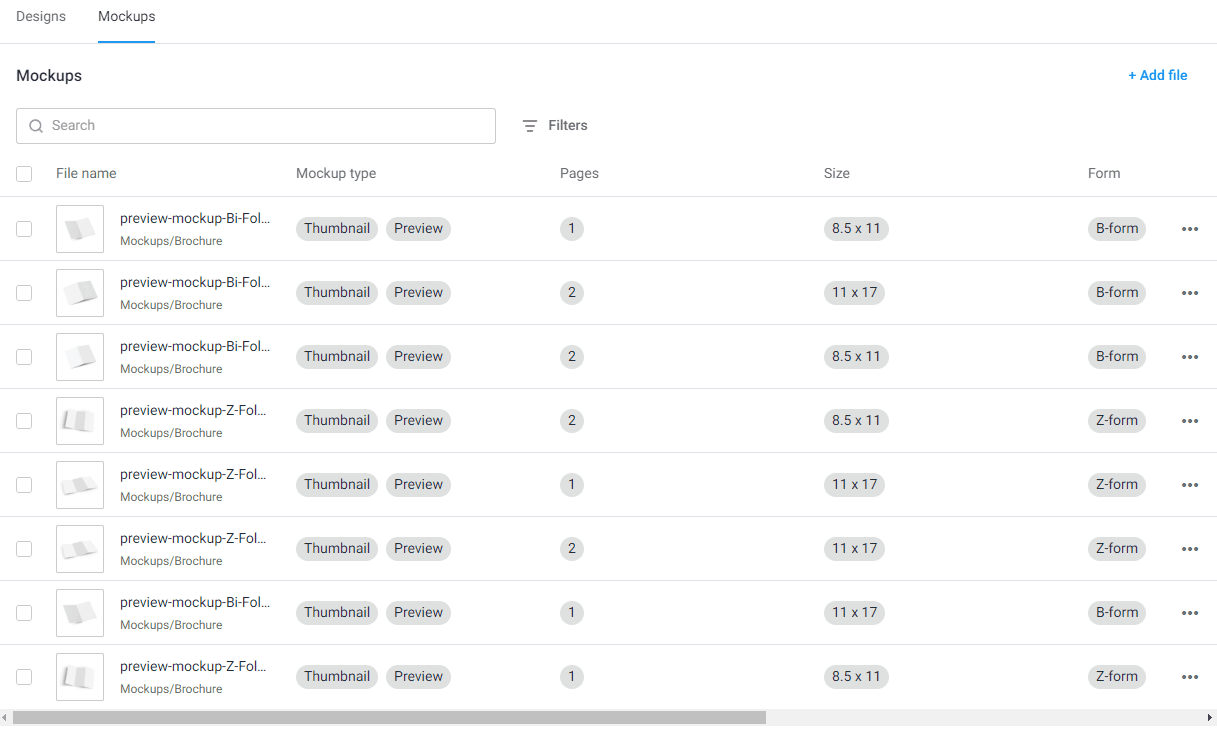Check the box for the third mockup row
This screenshot has width=1217, height=741.
click(x=24, y=357)
